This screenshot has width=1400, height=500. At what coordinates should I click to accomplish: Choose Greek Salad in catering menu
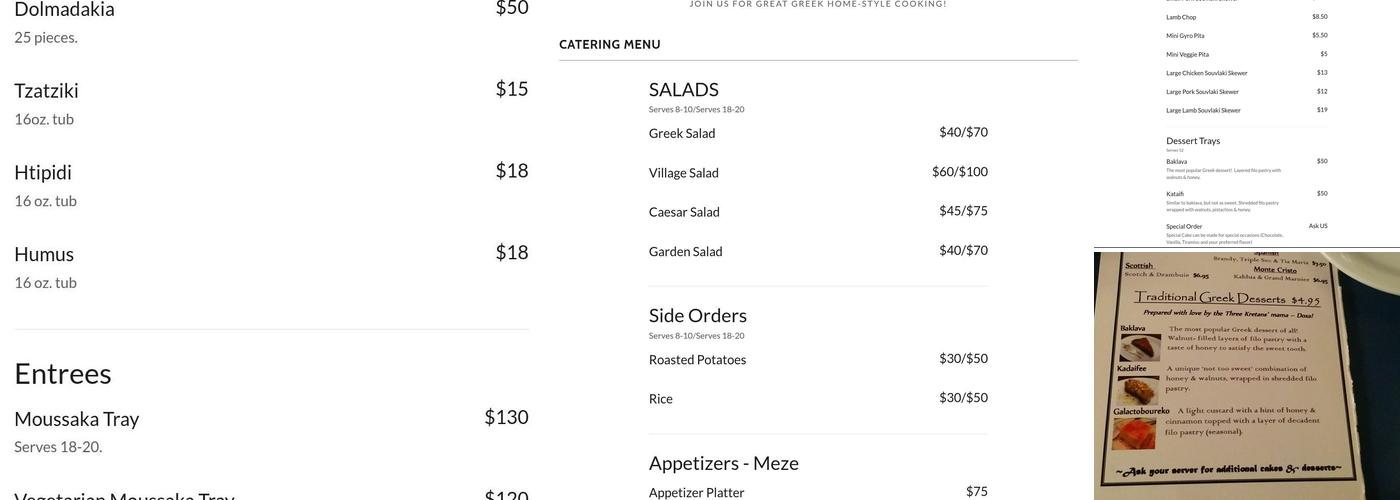coord(682,133)
